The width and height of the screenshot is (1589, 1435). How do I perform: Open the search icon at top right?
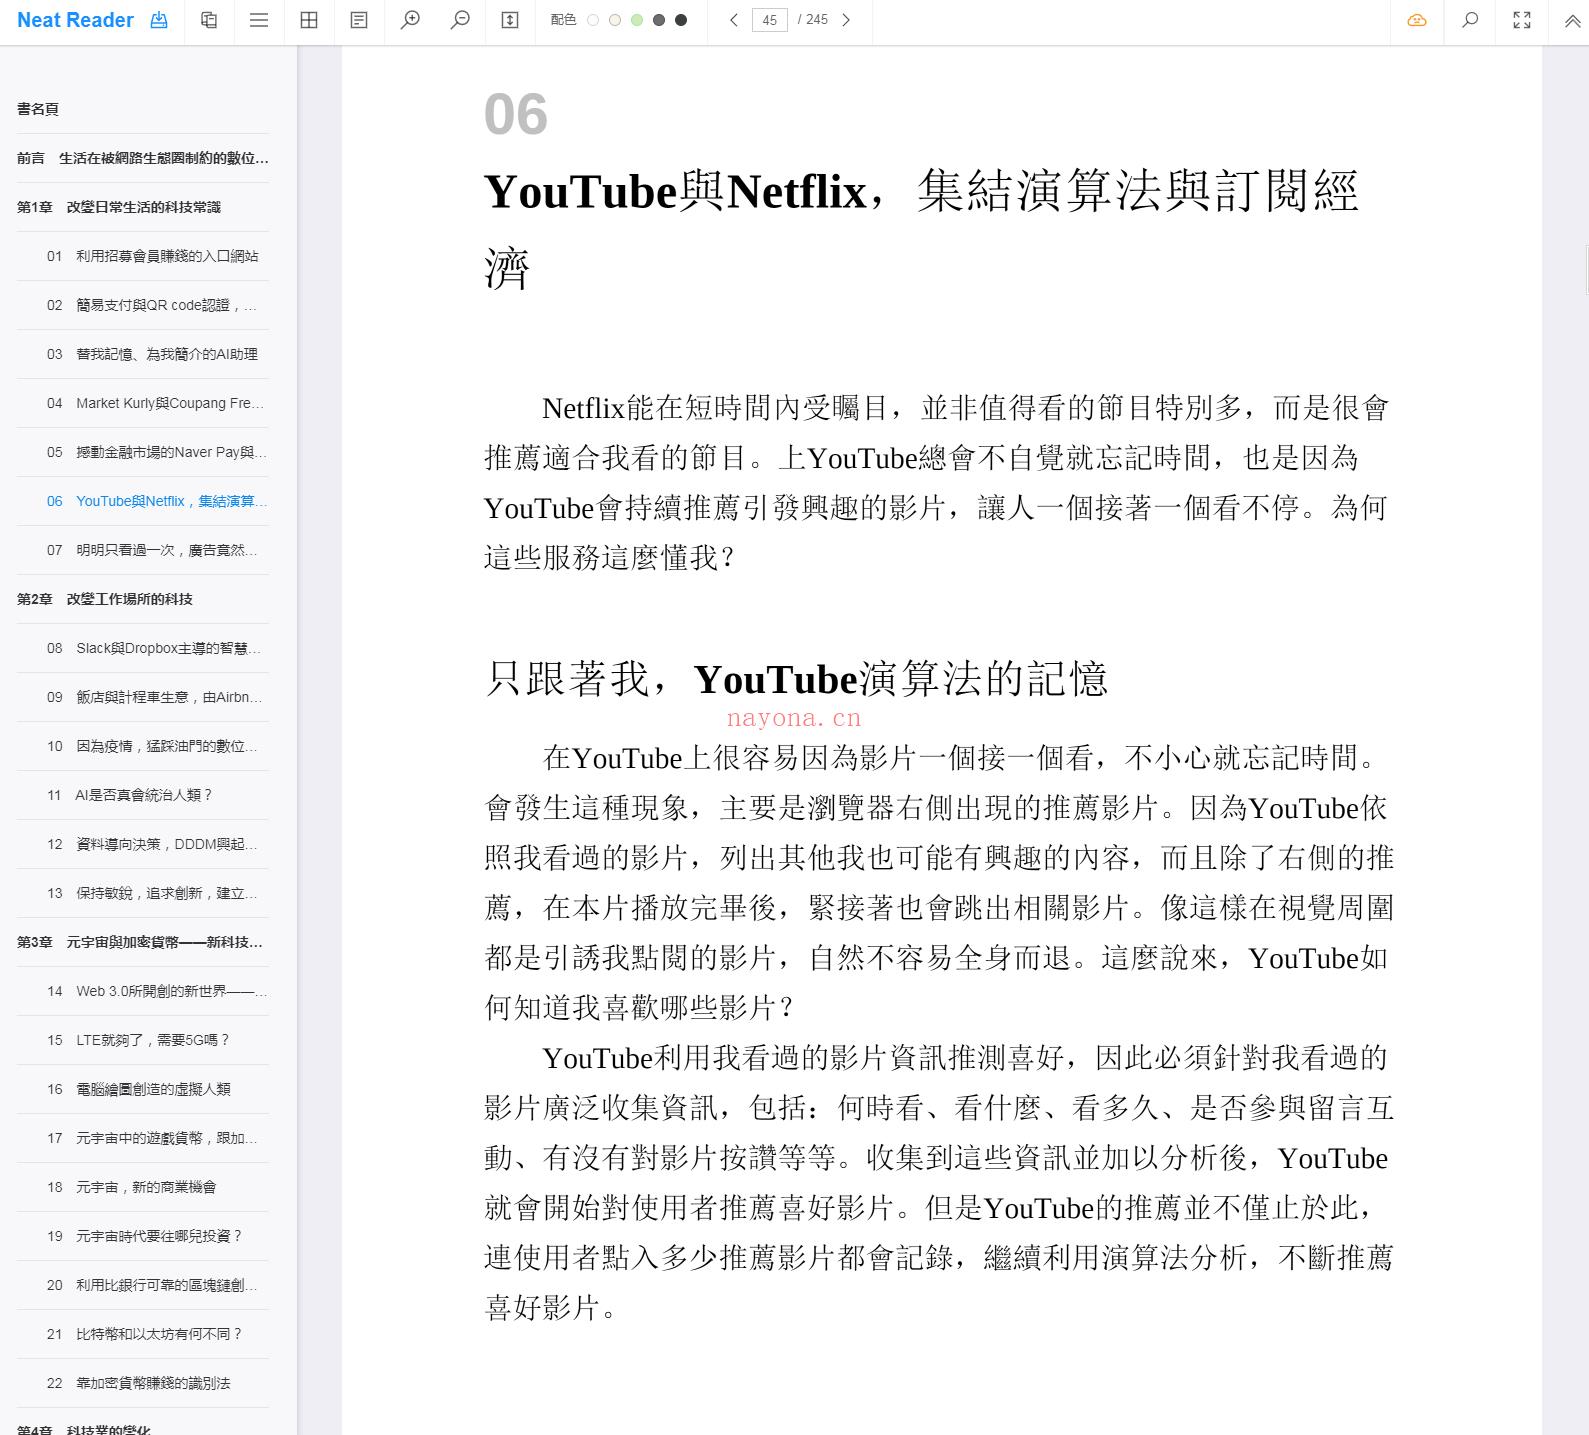1470,20
